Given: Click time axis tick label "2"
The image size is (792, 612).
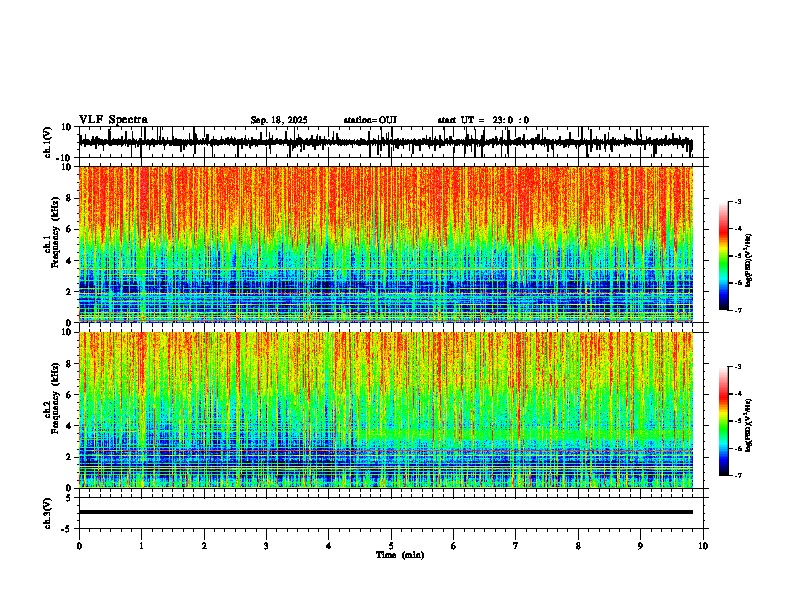Looking at the screenshot, I should pyautogui.click(x=204, y=546).
